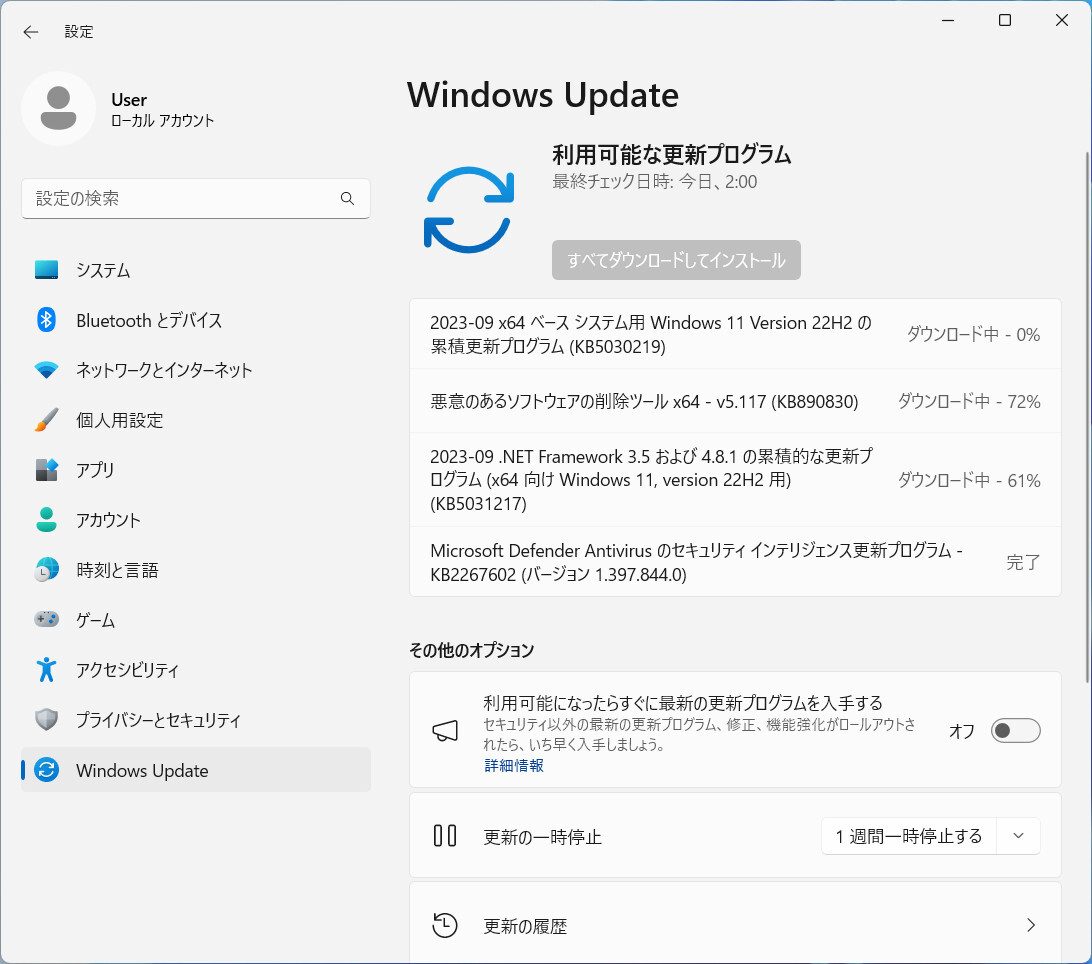Viewport: 1092px width, 964px height.
Task: Click オフ label beside switch
Action: coord(962,731)
